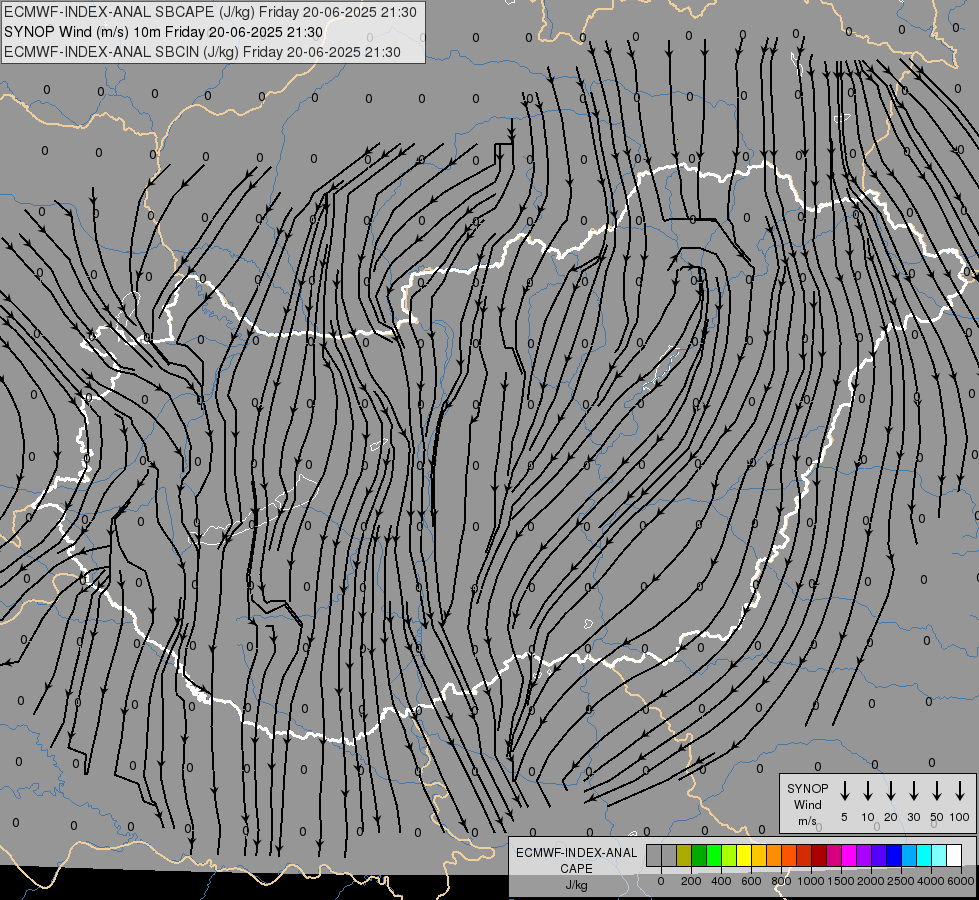Click the wind arrow above the 20 label
Screen dimensions: 979x900
point(891,791)
